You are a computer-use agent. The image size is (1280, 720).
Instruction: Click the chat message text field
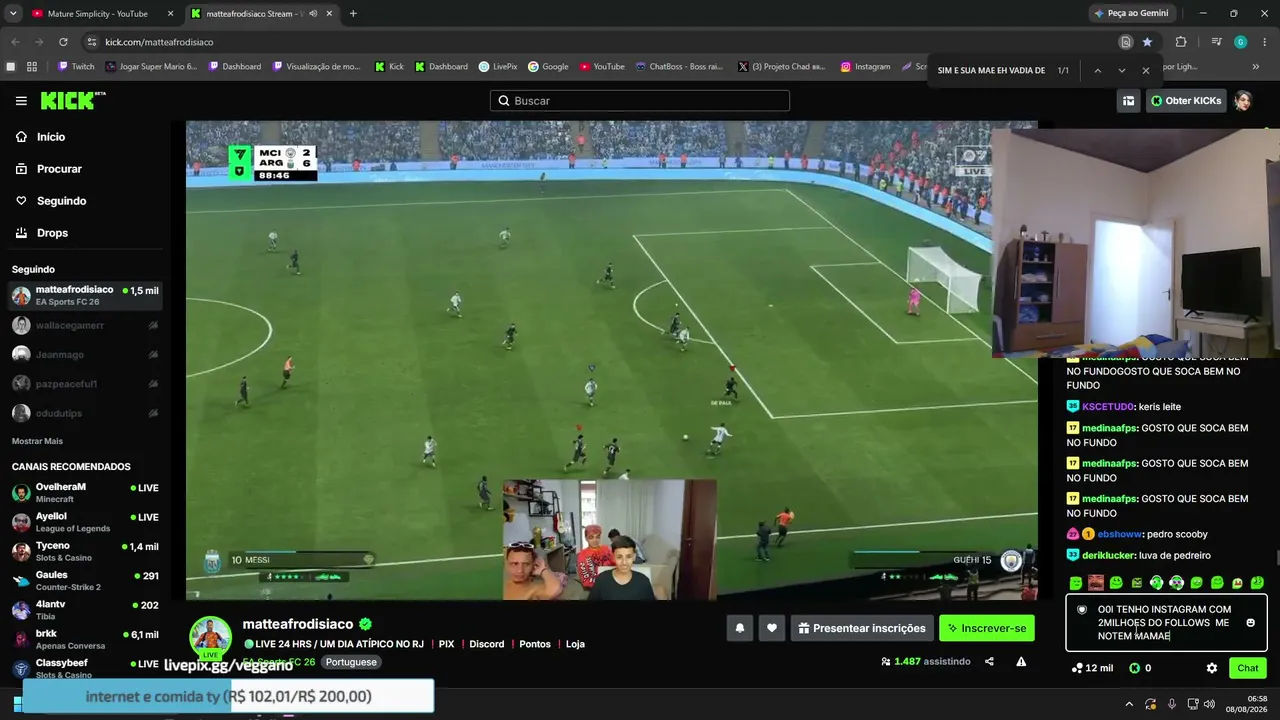pos(1167,622)
